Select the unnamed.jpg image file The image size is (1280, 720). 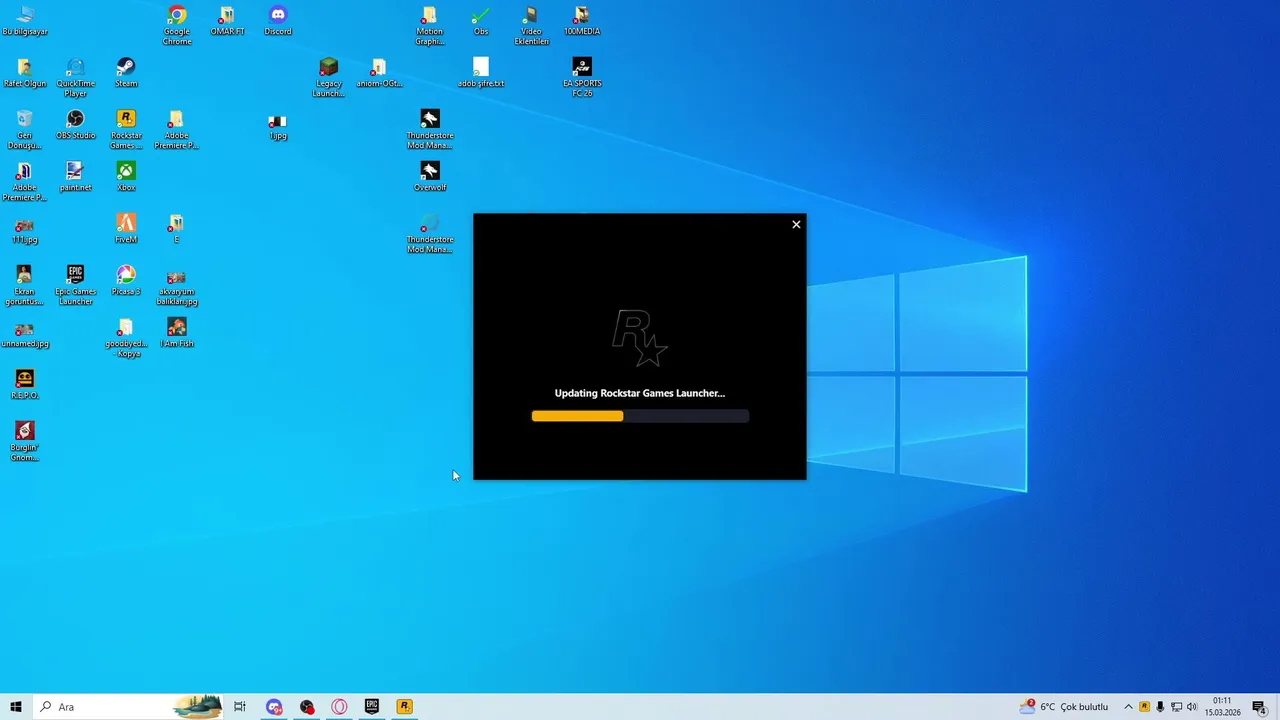[x=25, y=333]
